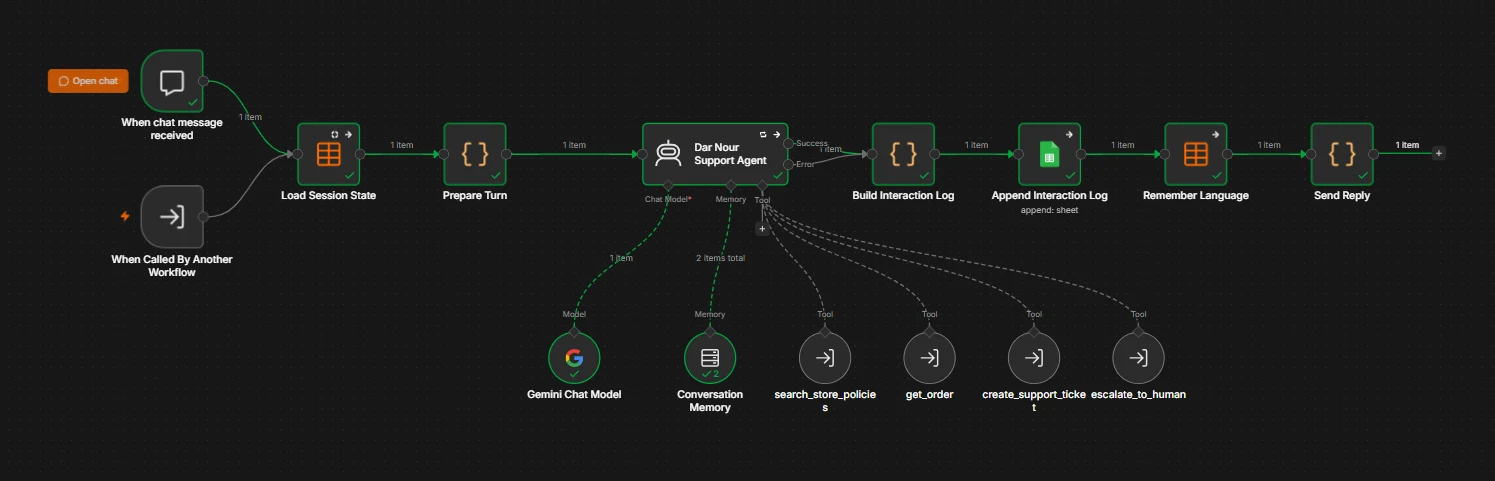Select the get_order tool node
The height and width of the screenshot is (481, 1495).
pyautogui.click(x=929, y=358)
